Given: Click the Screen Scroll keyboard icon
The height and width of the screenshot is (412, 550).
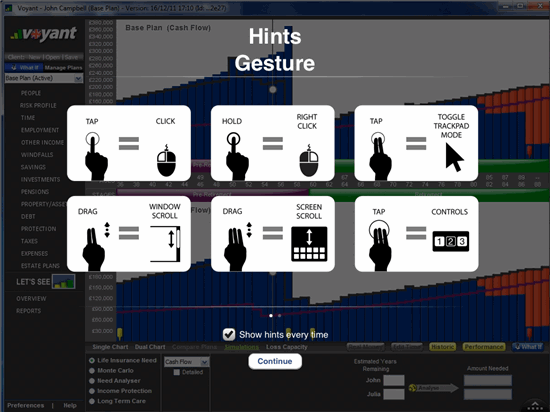Looking at the screenshot, I should pos(309,244).
